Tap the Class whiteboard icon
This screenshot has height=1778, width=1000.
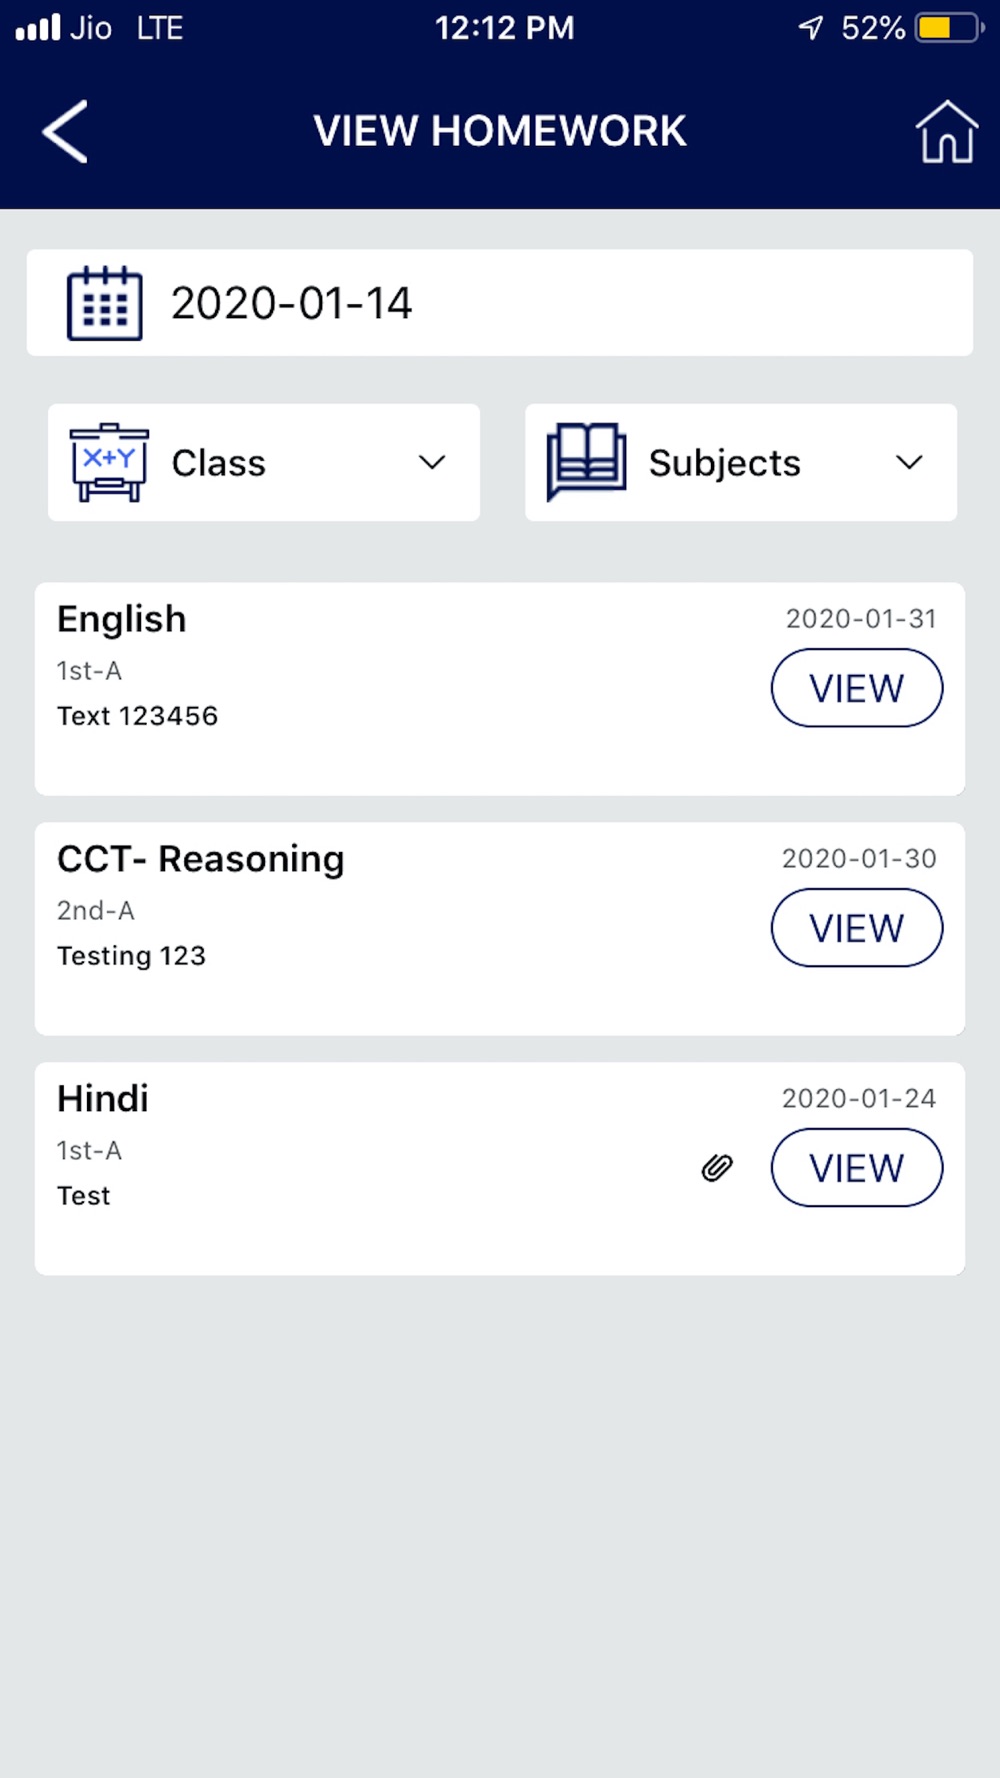pyautogui.click(x=109, y=462)
